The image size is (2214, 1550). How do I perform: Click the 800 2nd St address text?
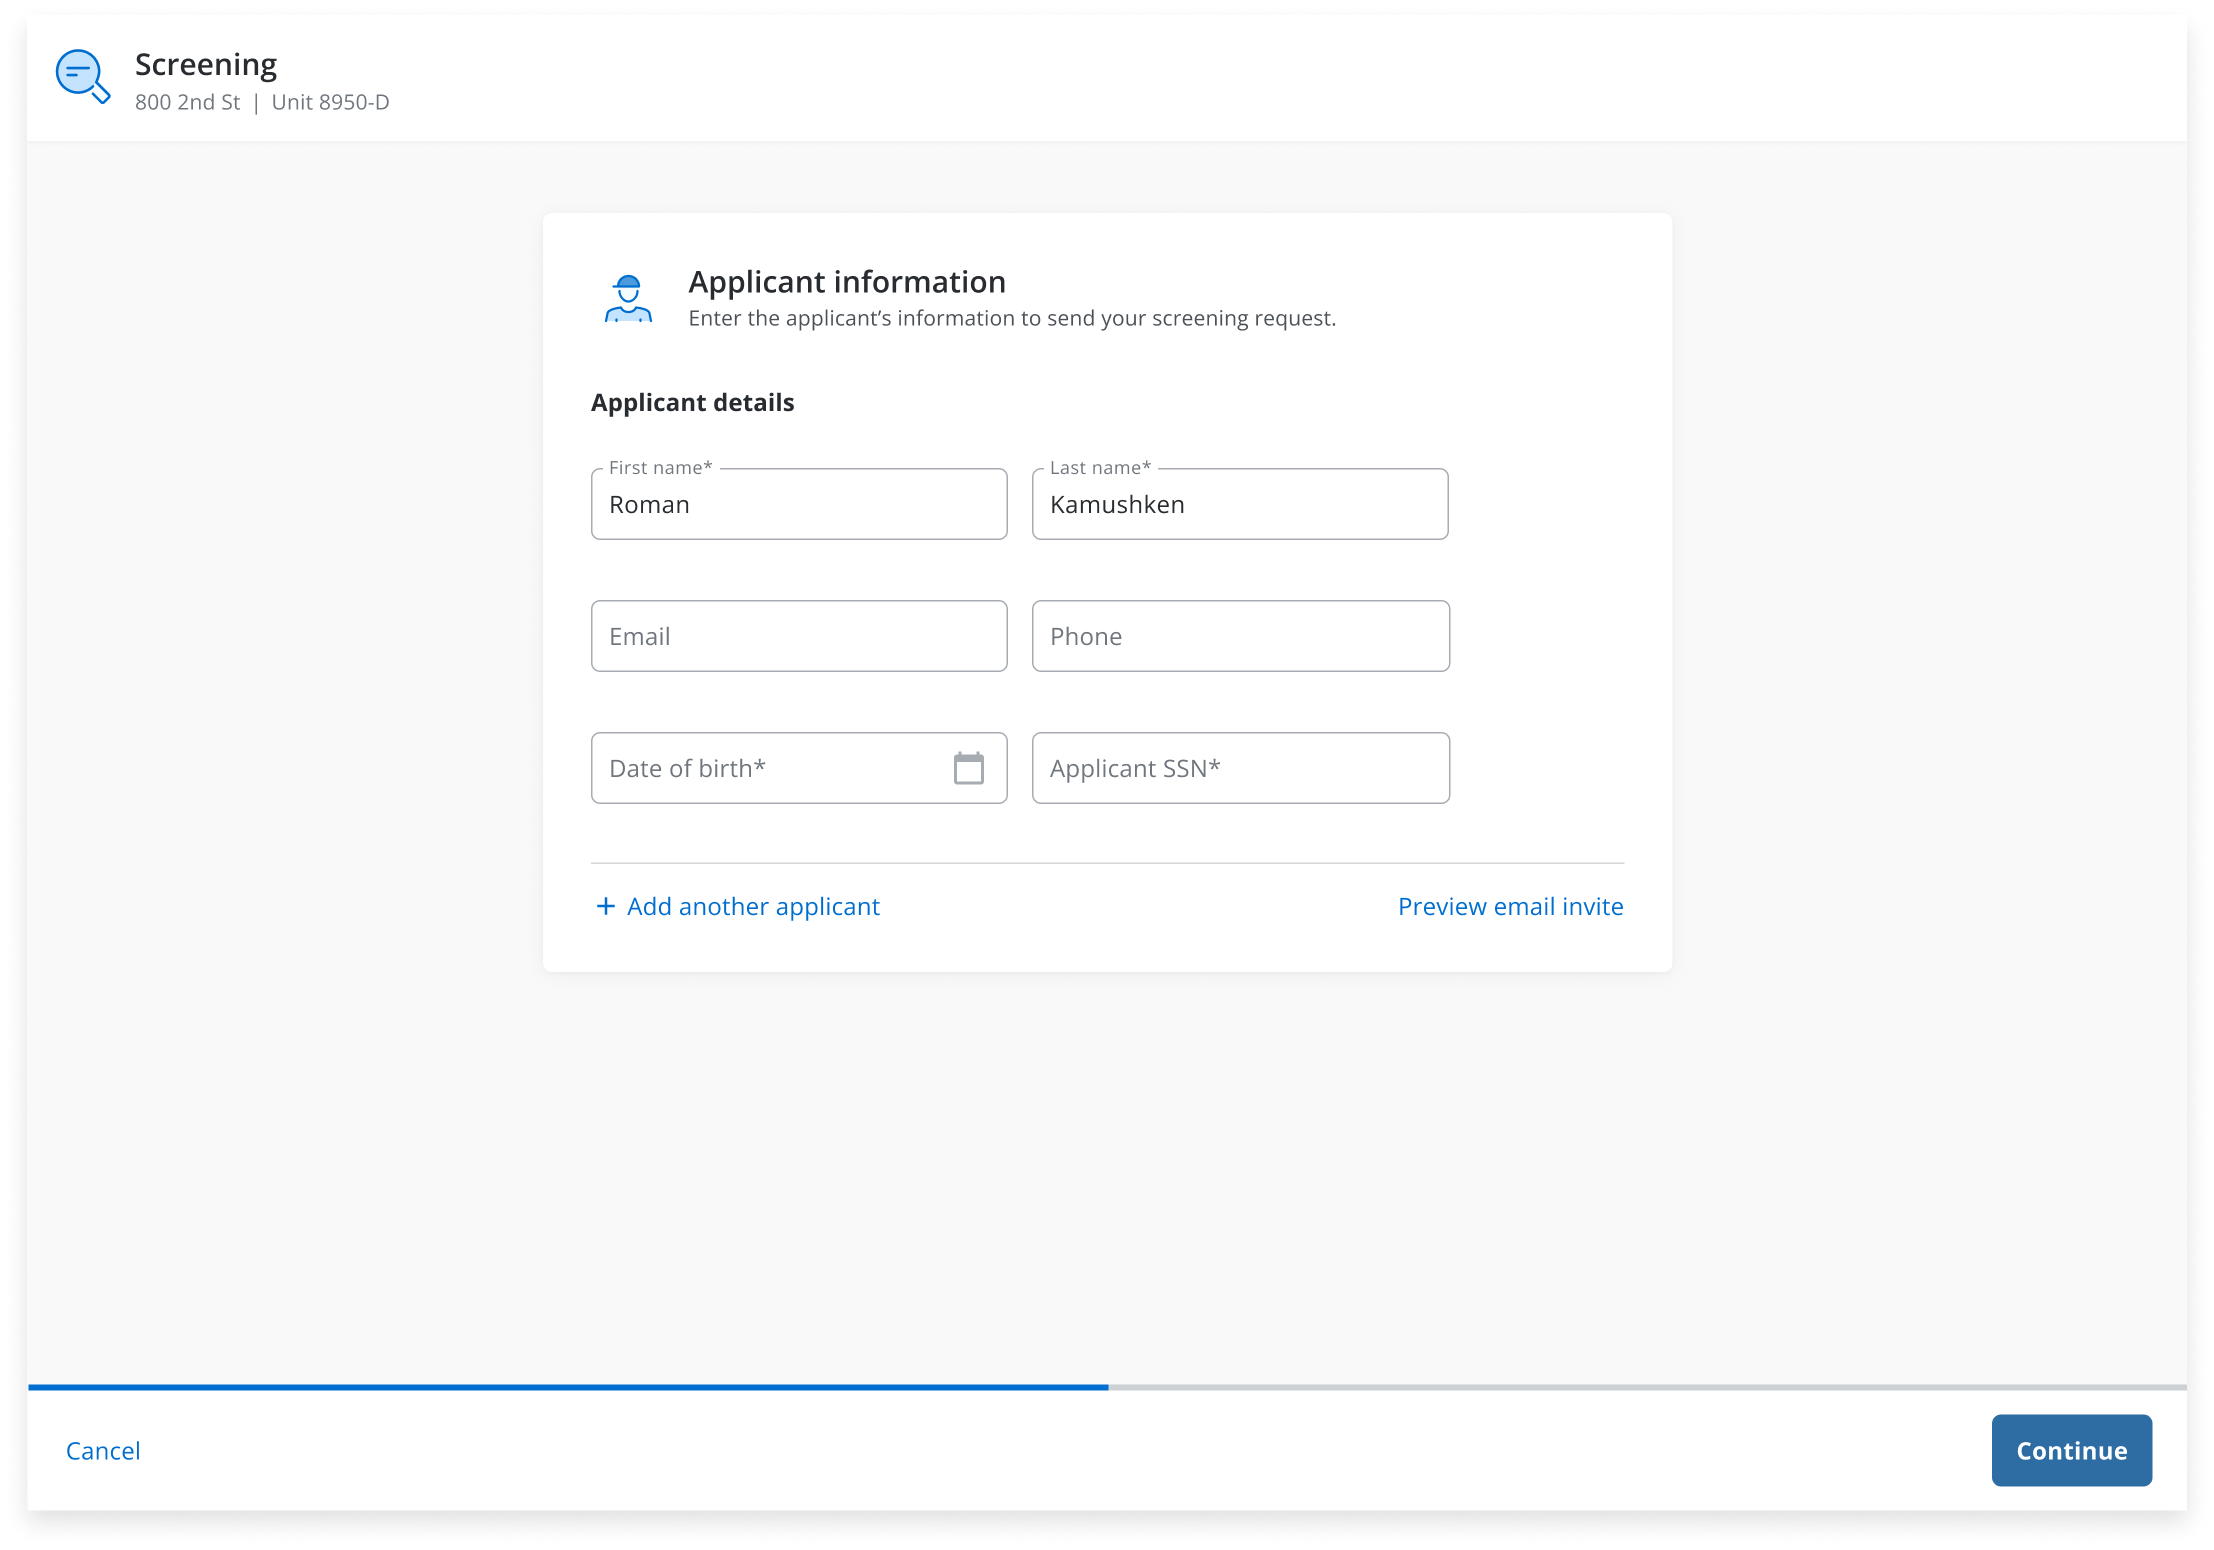coord(187,103)
